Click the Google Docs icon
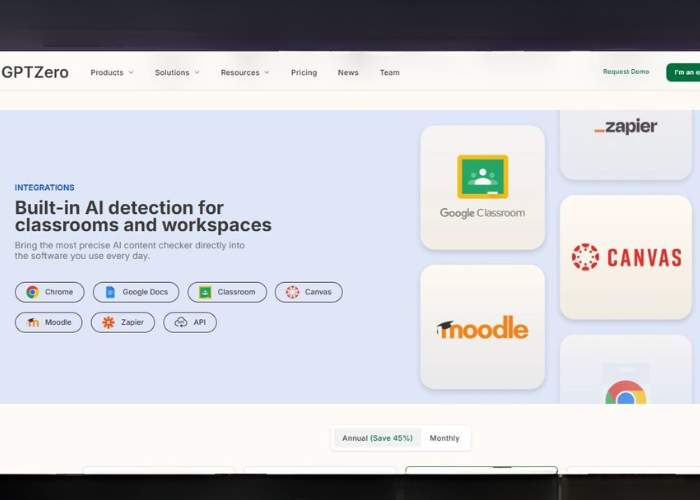Screen dimensions: 700x500 110,292
